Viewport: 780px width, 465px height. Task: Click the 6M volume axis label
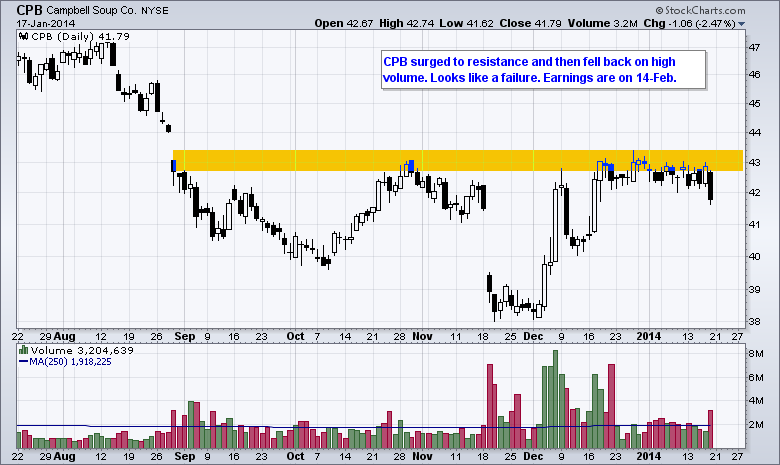(756, 377)
